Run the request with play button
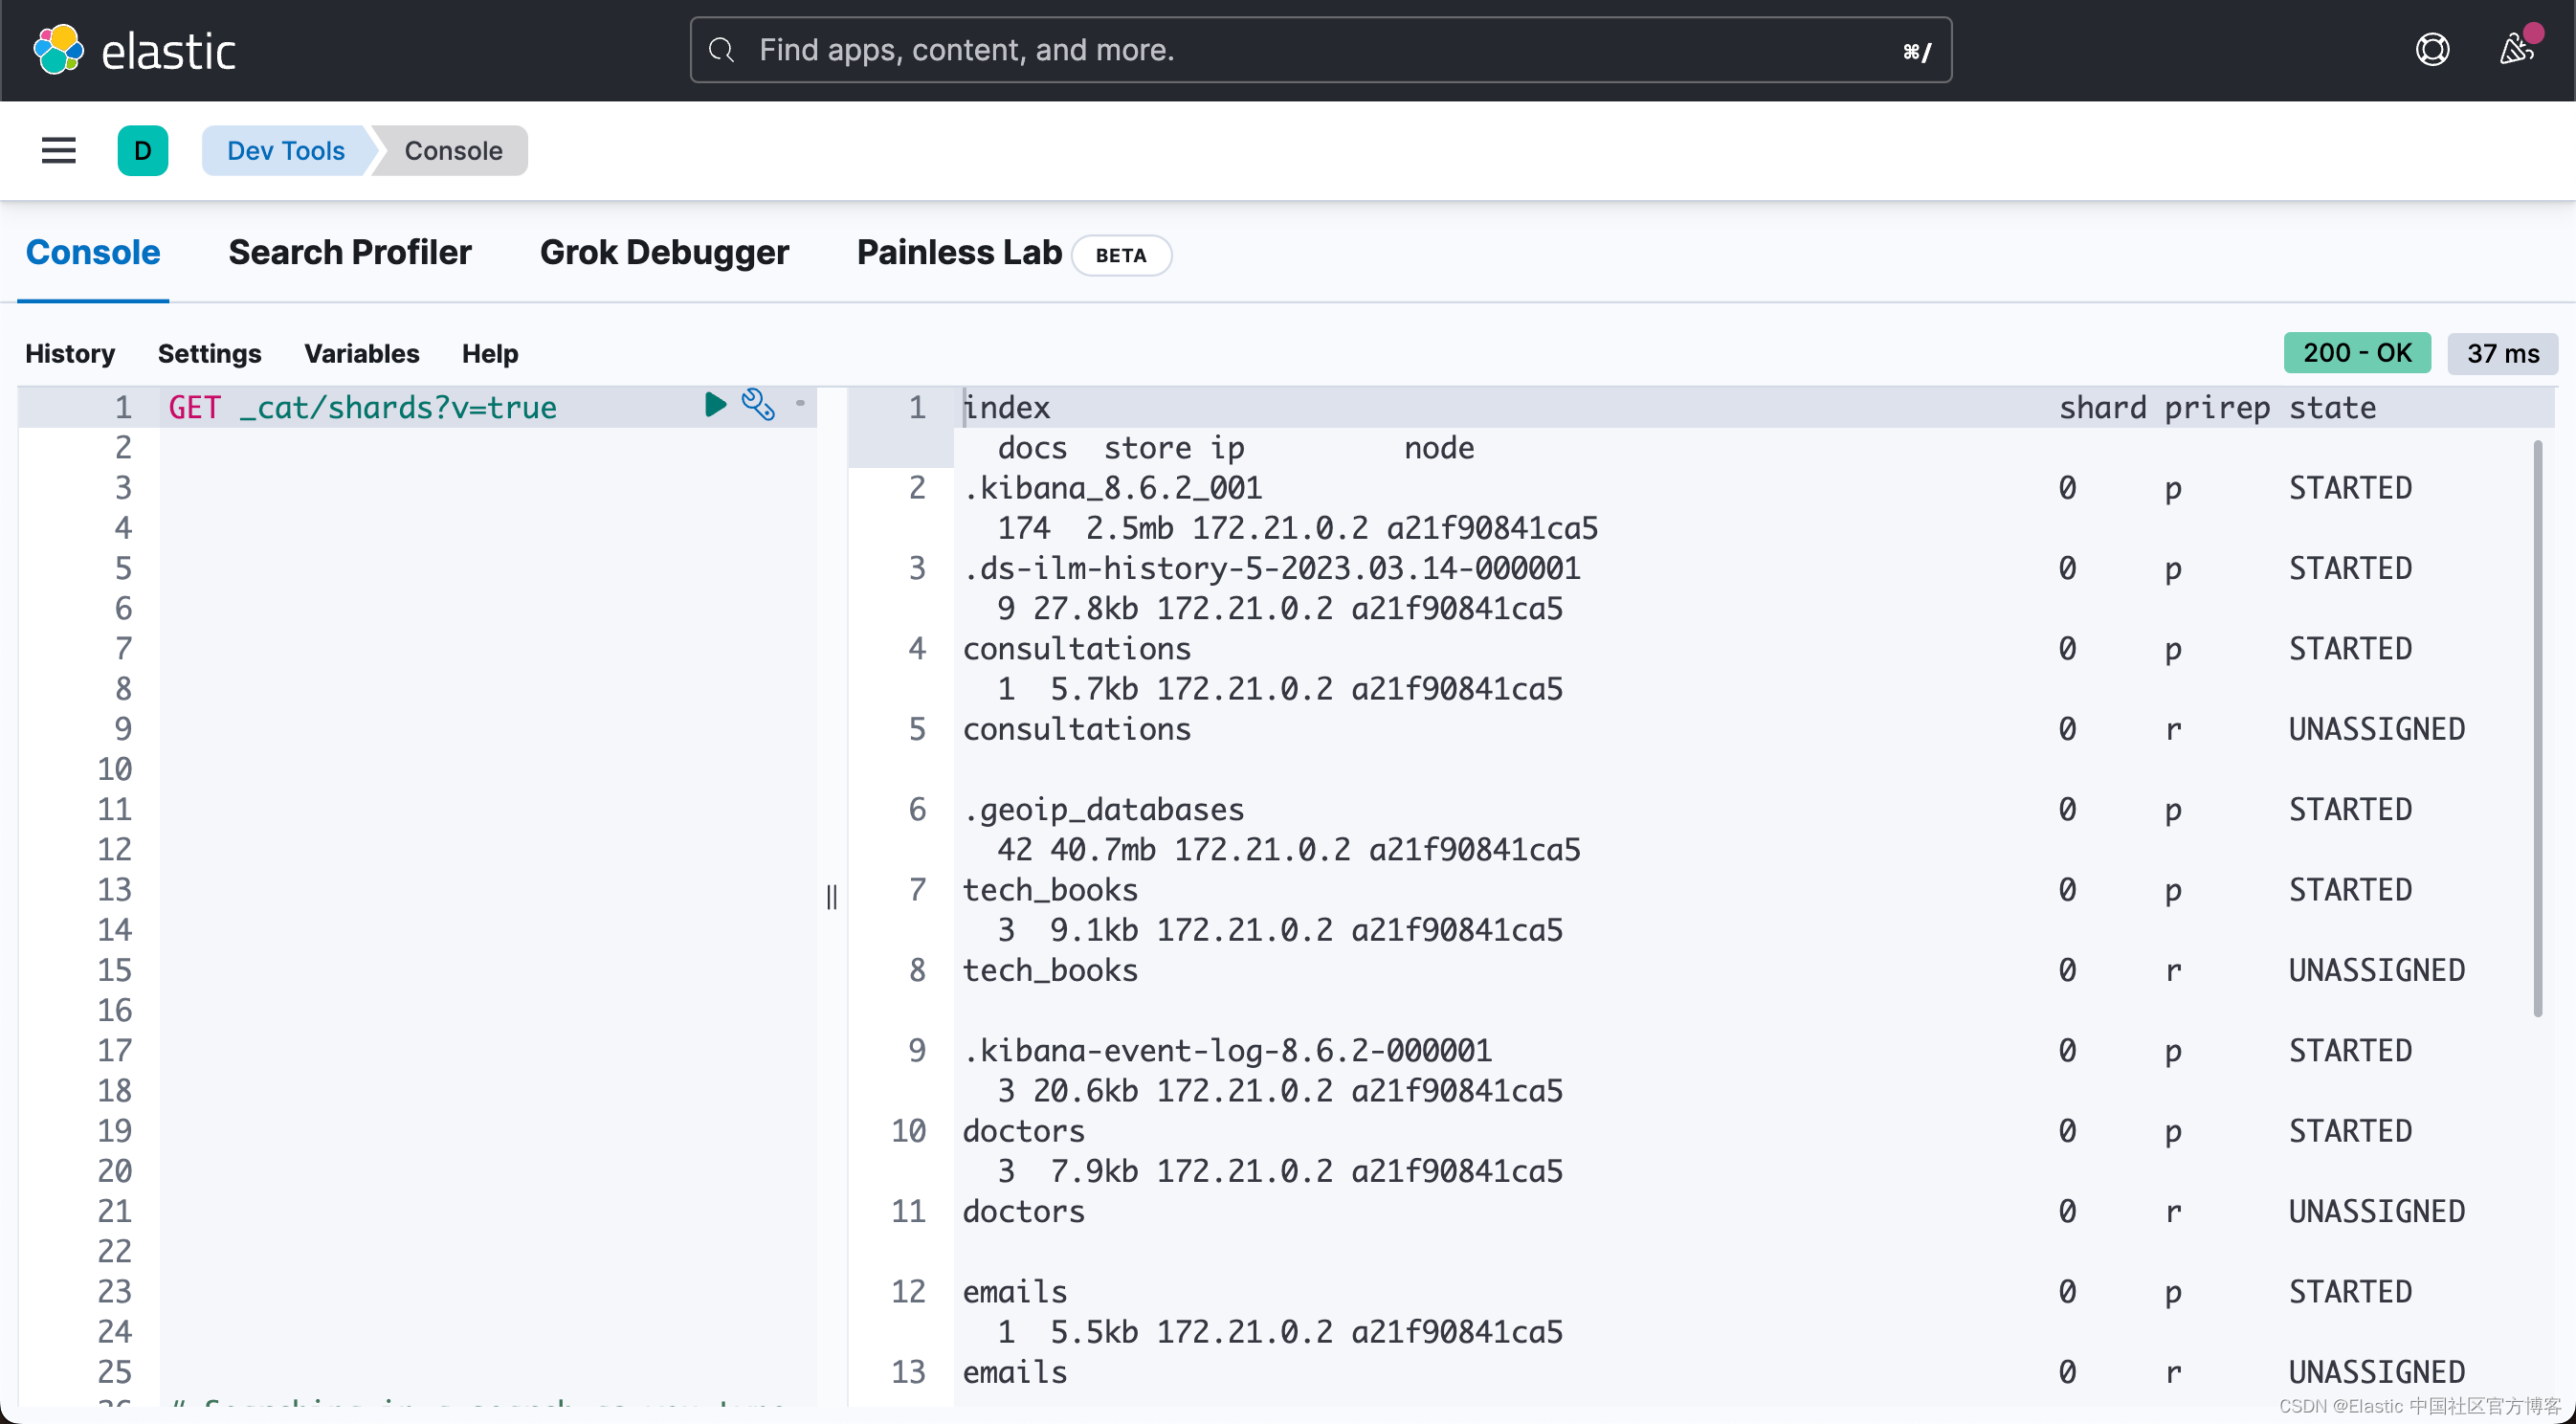The width and height of the screenshot is (2576, 1424). (715, 404)
